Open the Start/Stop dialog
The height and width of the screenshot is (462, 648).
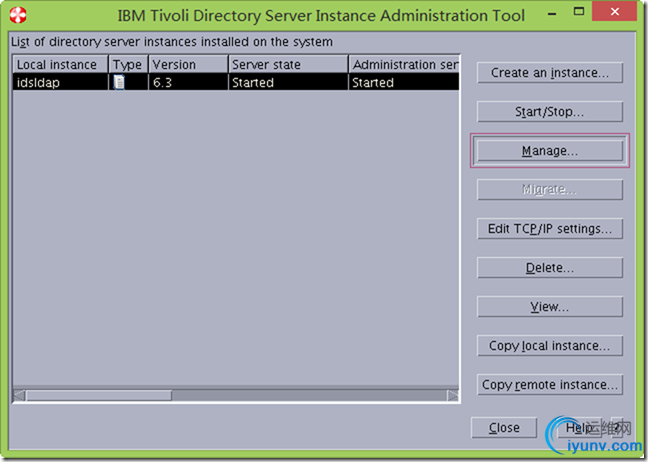[550, 112]
